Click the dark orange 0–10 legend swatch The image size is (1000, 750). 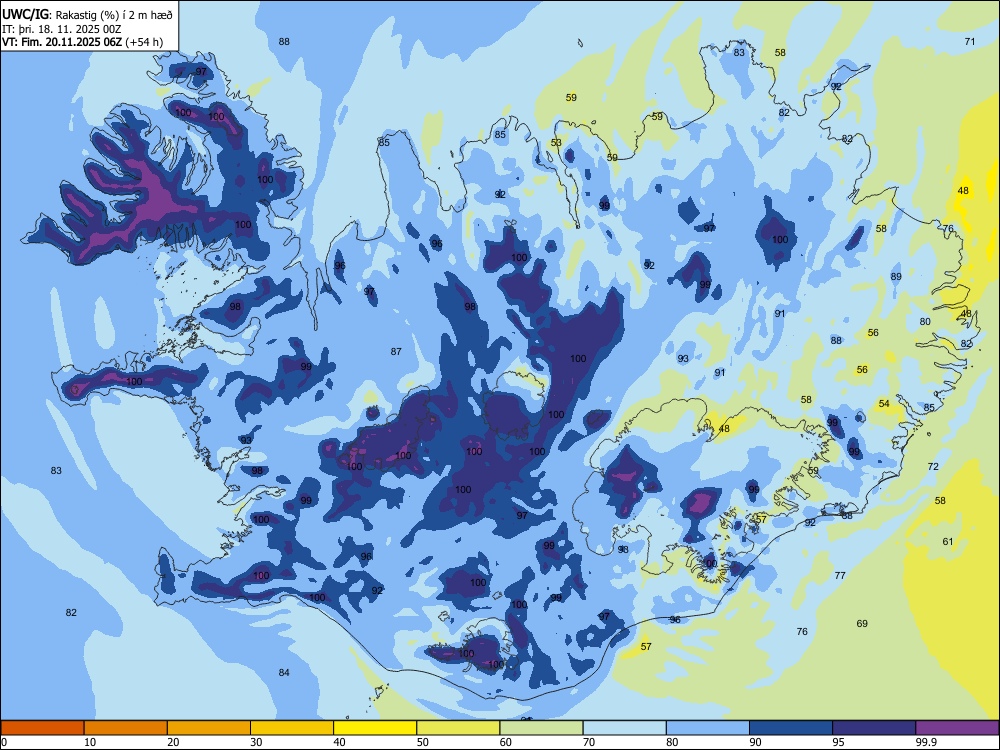tap(42, 728)
